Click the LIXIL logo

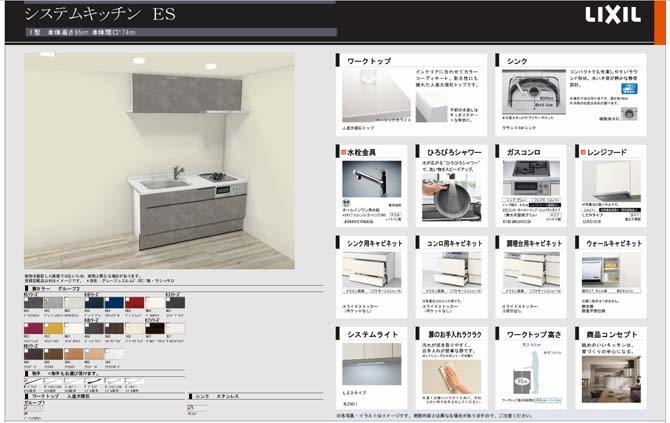pos(612,15)
